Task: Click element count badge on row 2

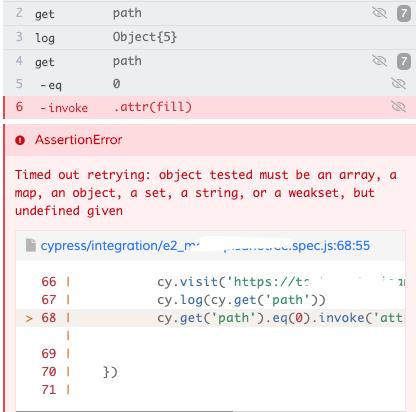Action: [x=404, y=14]
